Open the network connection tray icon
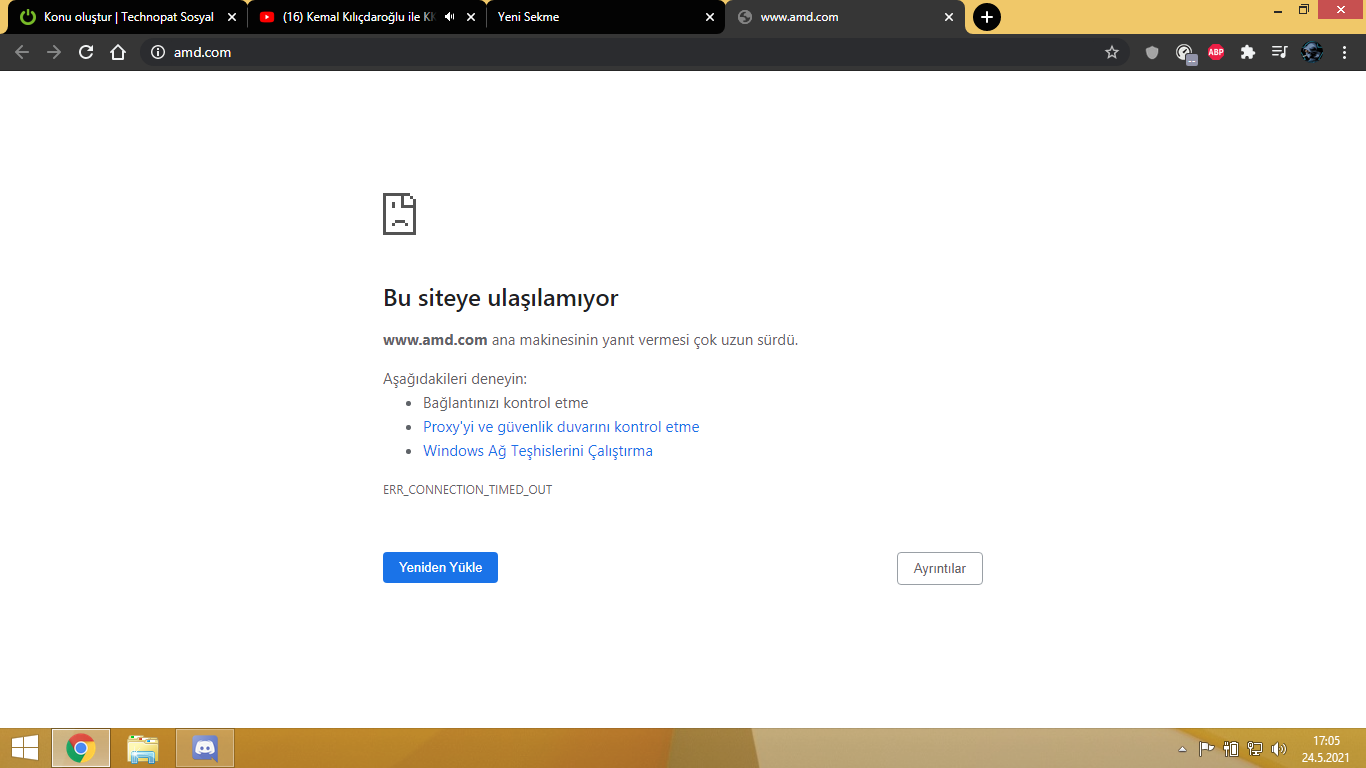Screen dimensions: 1366x768 pos(1255,748)
